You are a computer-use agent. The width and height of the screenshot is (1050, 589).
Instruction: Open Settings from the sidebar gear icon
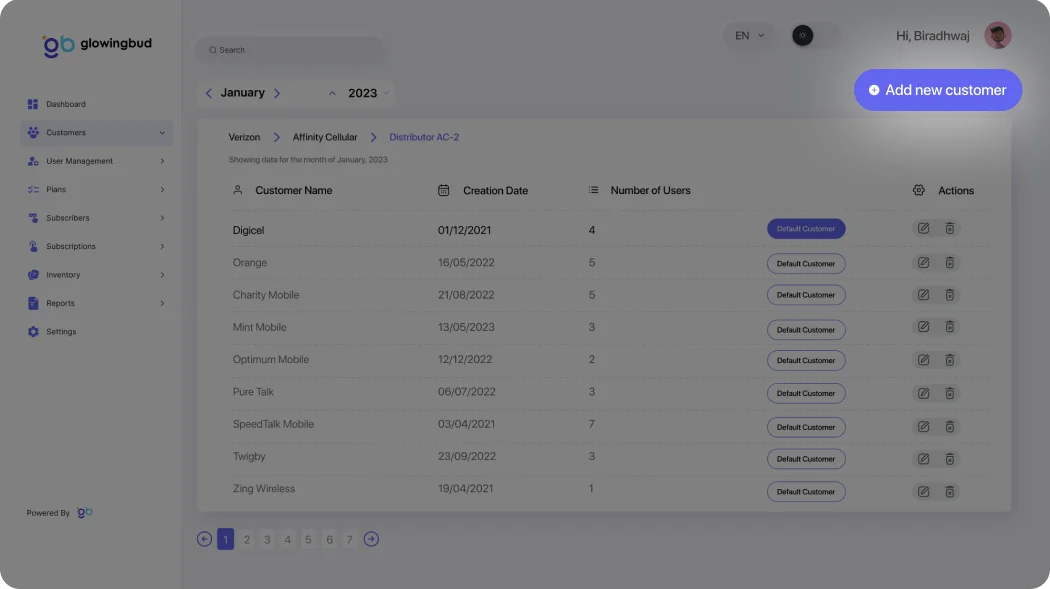[x=33, y=332]
